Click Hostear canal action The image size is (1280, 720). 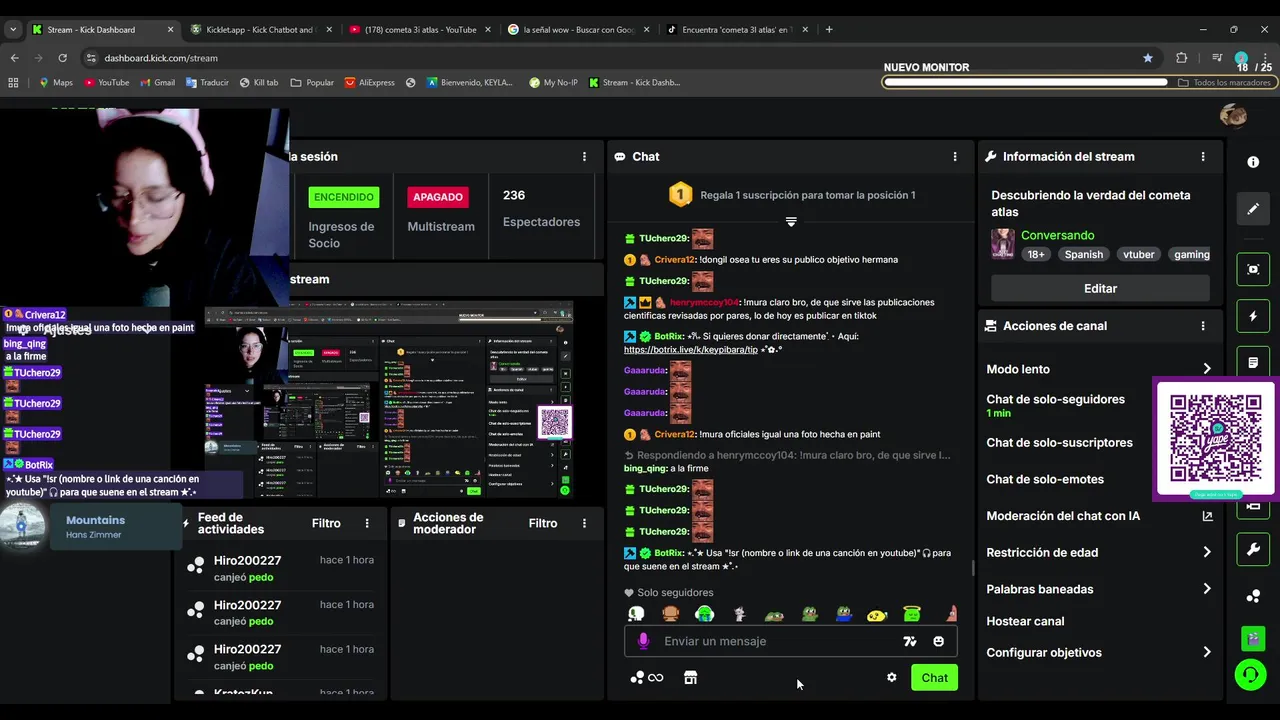pos(1025,621)
